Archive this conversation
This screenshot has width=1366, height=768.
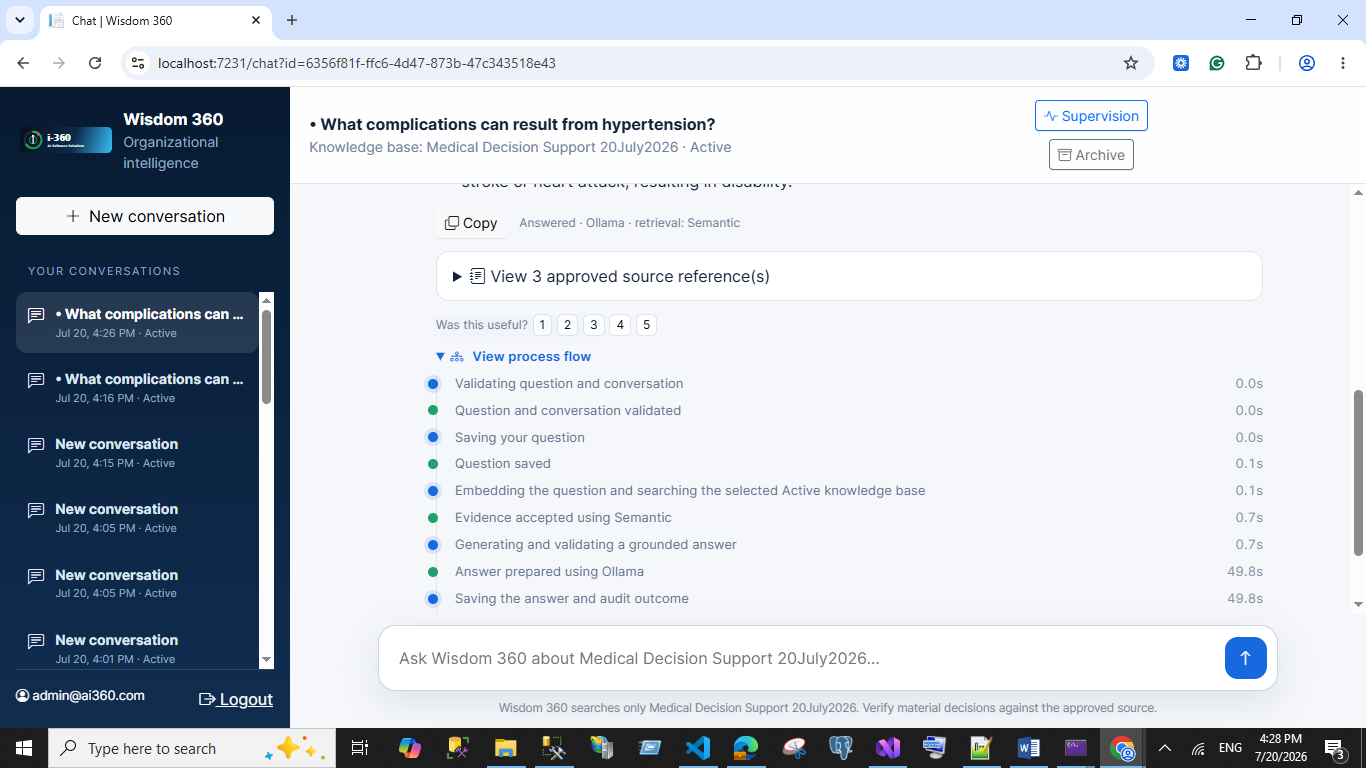tap(1091, 155)
